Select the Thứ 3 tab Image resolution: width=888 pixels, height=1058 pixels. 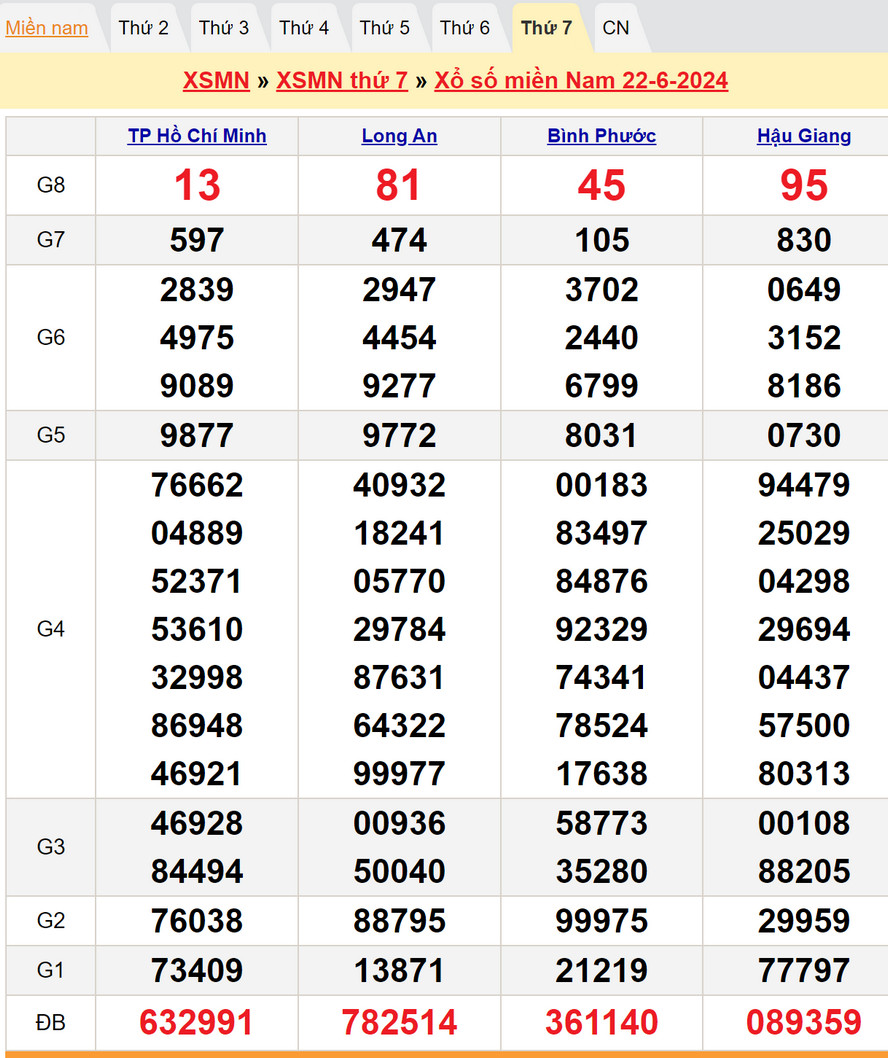coord(224,28)
